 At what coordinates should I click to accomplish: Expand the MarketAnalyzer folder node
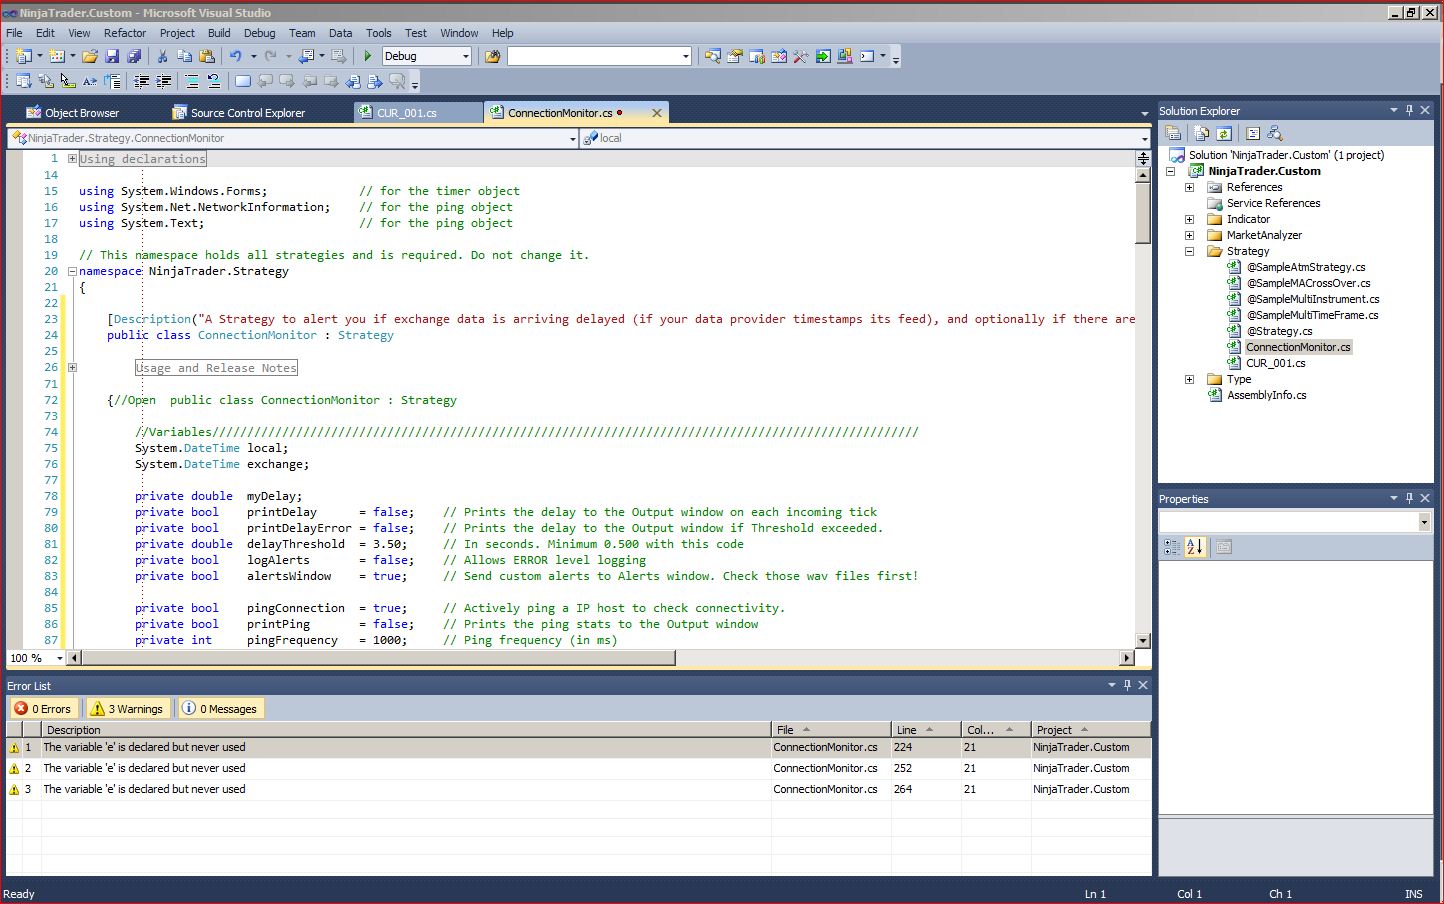click(x=1189, y=235)
